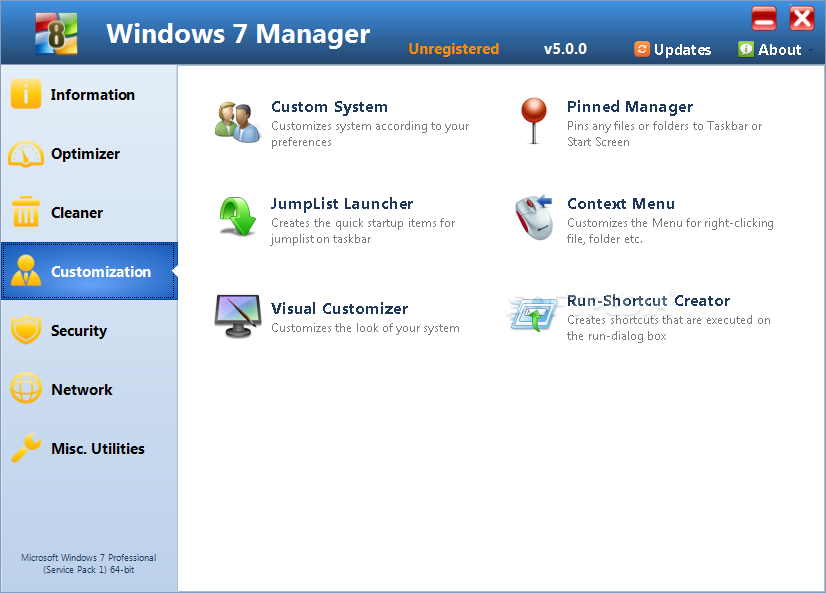Click 'Customizes the Menu for right-clicking' description
Viewport: 826px width, 593px height.
[670, 231]
